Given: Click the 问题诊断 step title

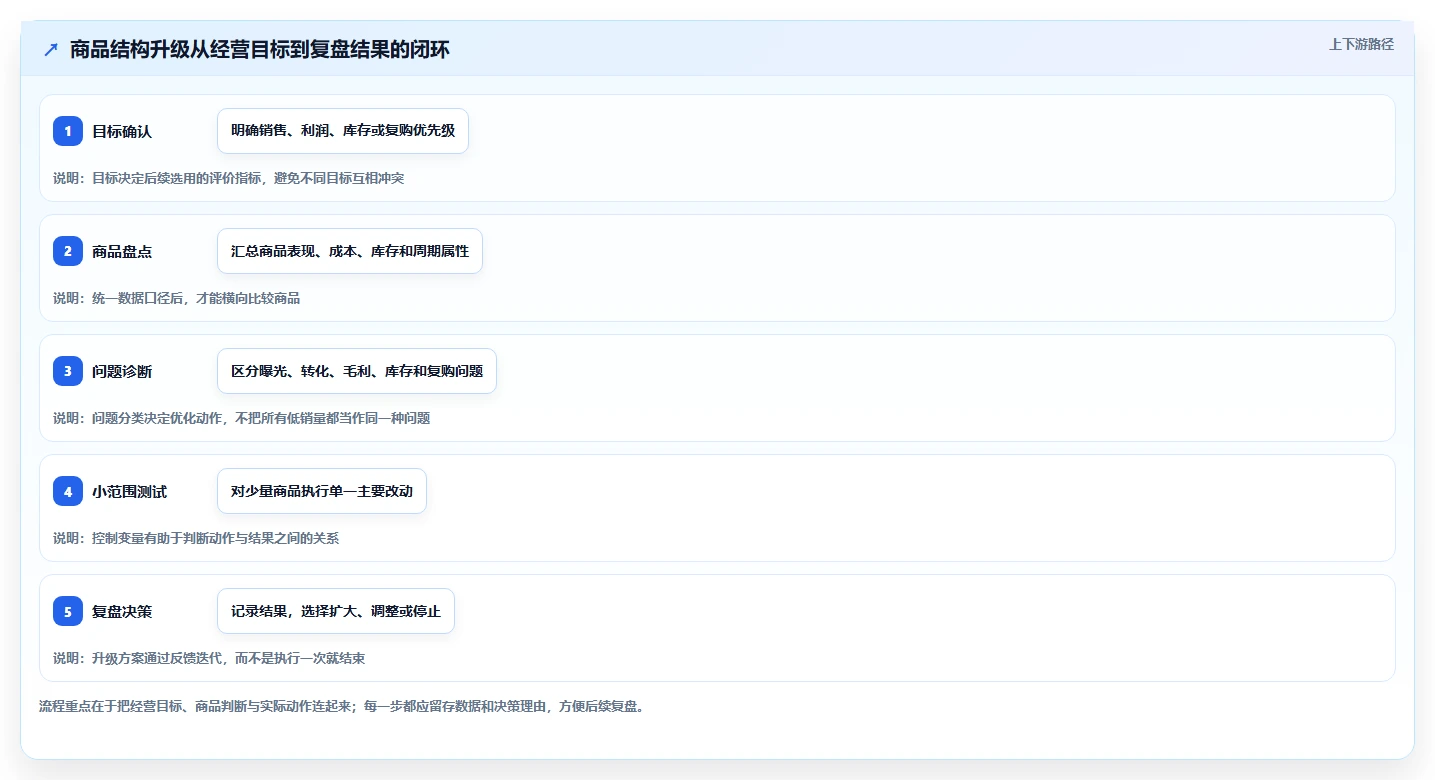Looking at the screenshot, I should pyautogui.click(x=122, y=372).
